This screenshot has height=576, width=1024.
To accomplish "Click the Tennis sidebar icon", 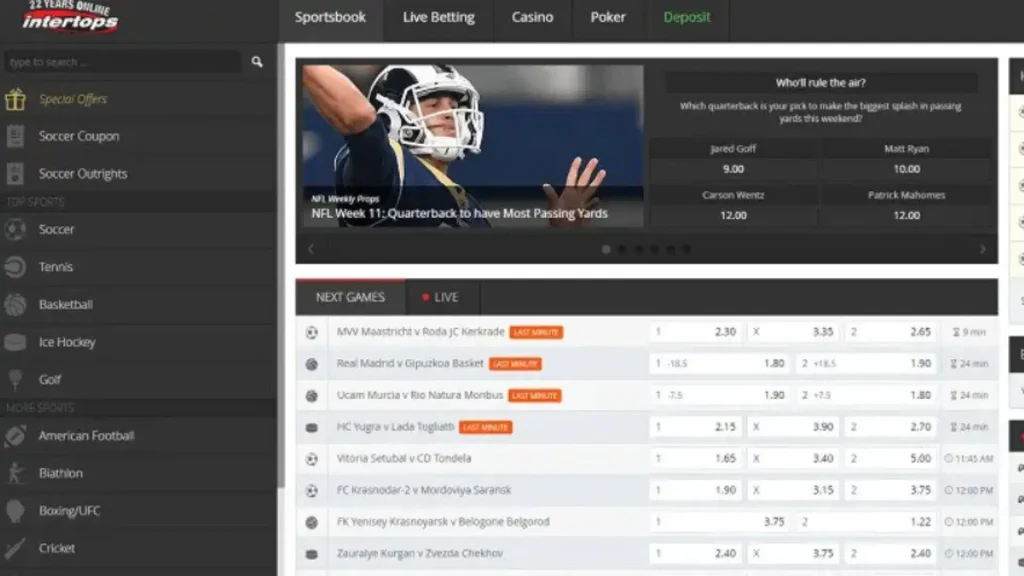I will pyautogui.click(x=15, y=266).
